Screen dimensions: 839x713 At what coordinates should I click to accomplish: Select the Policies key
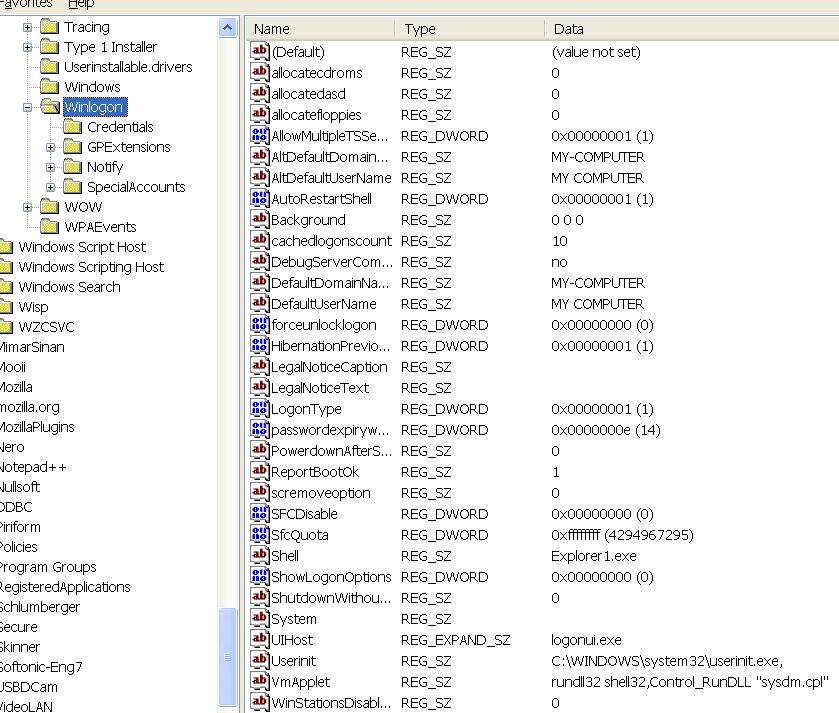[19, 547]
